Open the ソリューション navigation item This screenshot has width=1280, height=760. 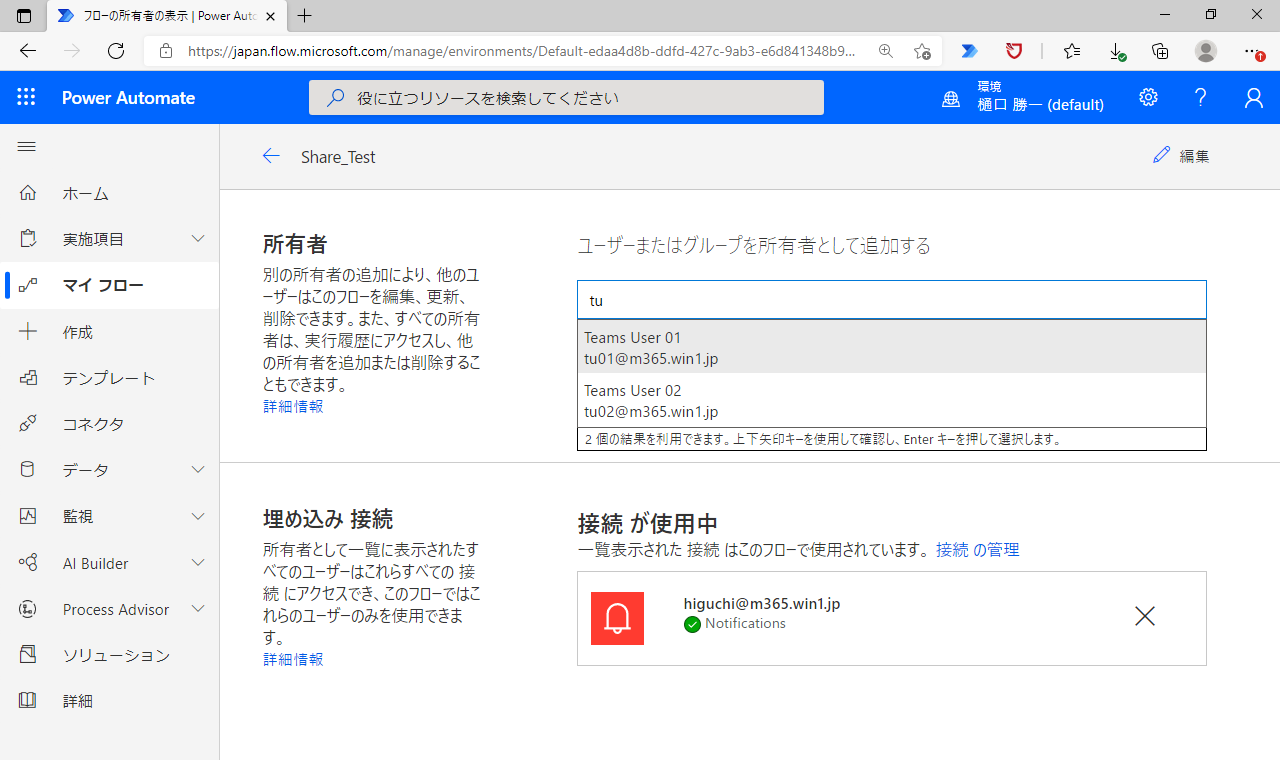coord(110,655)
